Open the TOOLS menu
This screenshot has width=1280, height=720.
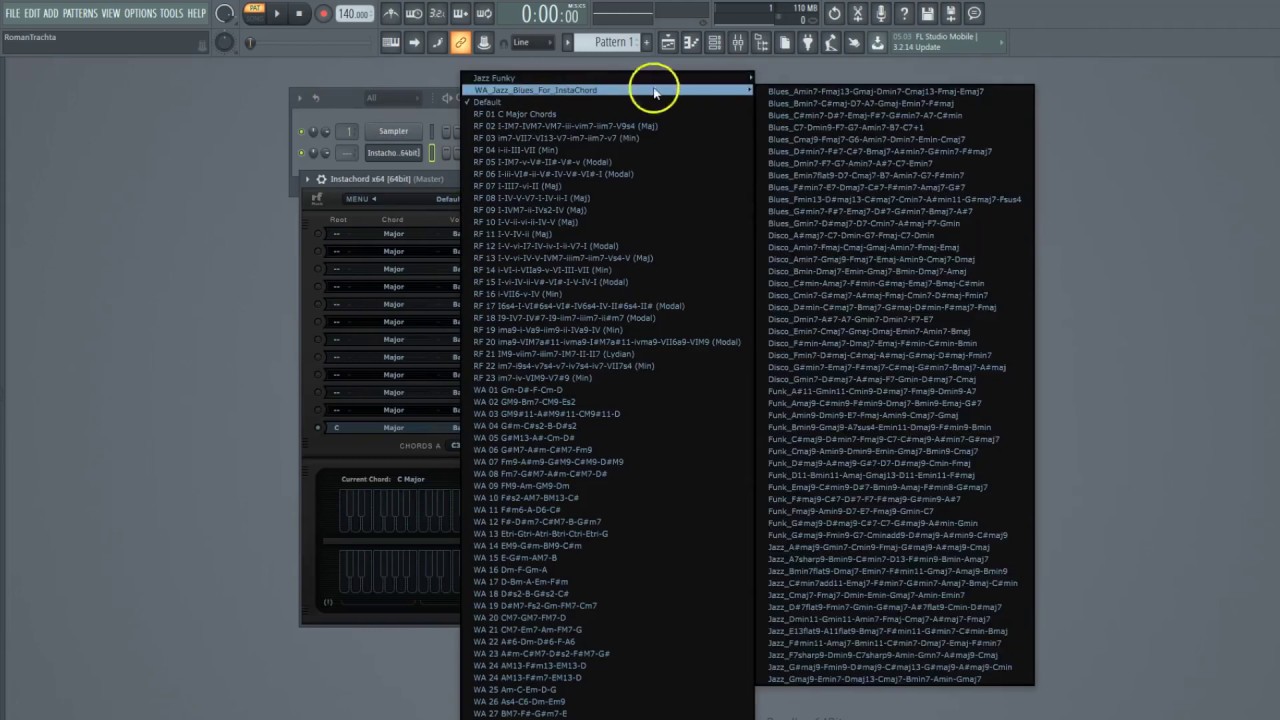[x=172, y=13]
